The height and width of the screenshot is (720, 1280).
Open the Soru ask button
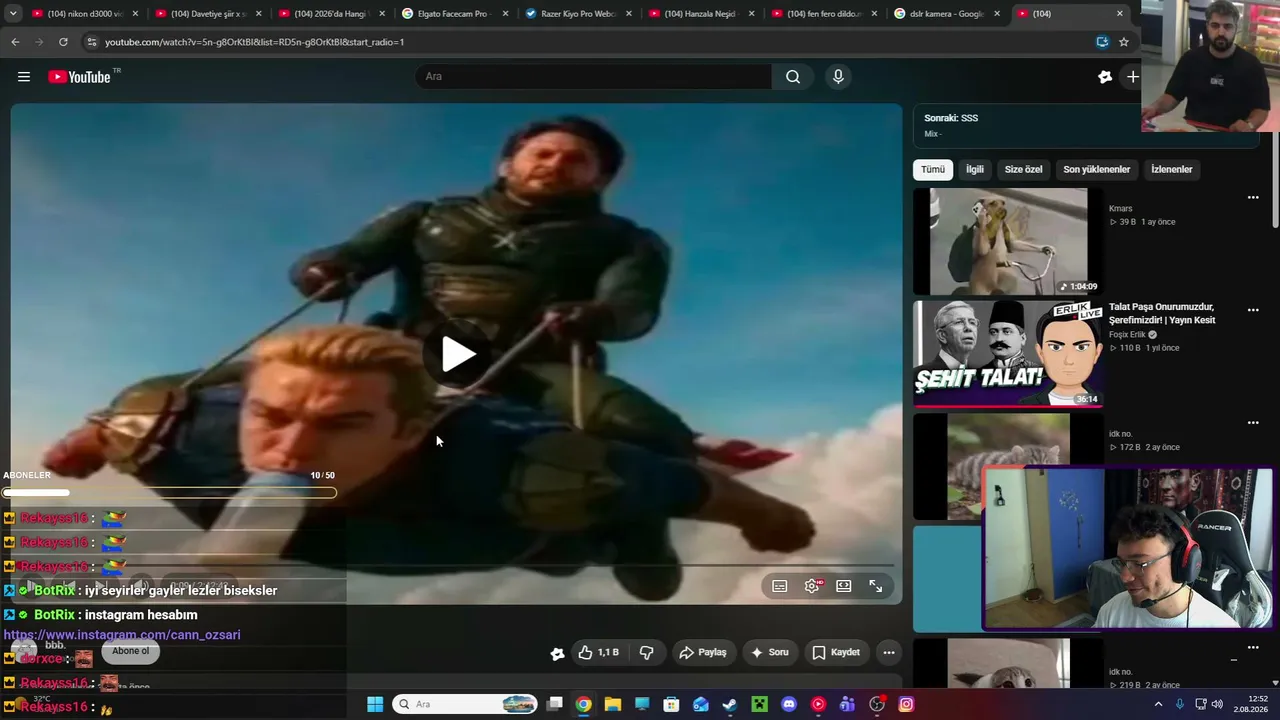click(770, 653)
